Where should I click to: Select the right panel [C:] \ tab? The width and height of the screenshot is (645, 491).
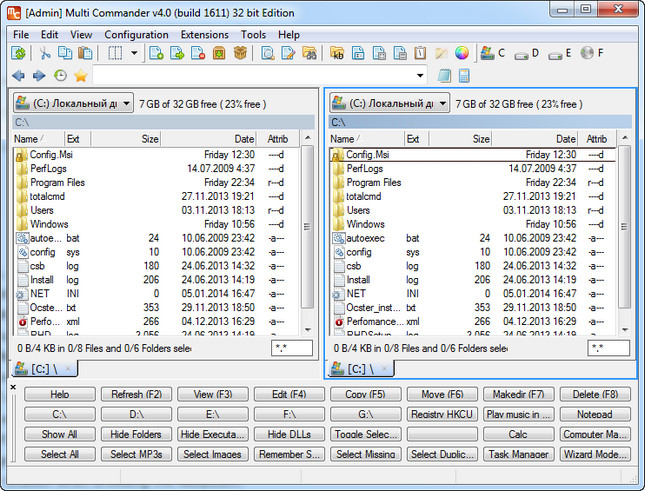click(361, 369)
